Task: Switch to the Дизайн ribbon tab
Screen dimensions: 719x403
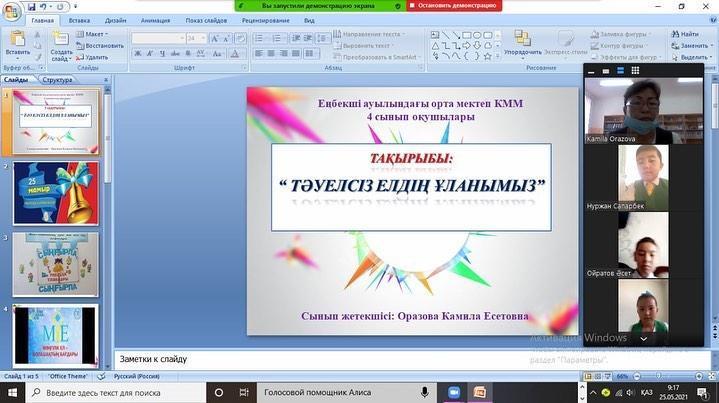Action: click(116, 19)
